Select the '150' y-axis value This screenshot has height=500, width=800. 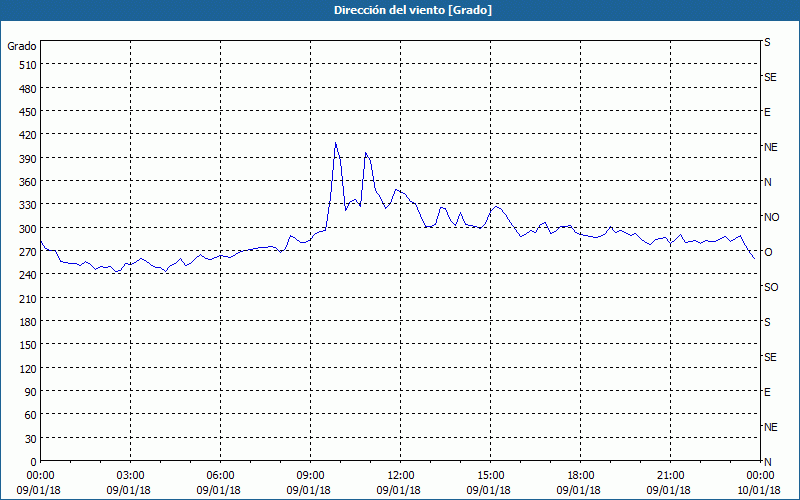point(28,345)
